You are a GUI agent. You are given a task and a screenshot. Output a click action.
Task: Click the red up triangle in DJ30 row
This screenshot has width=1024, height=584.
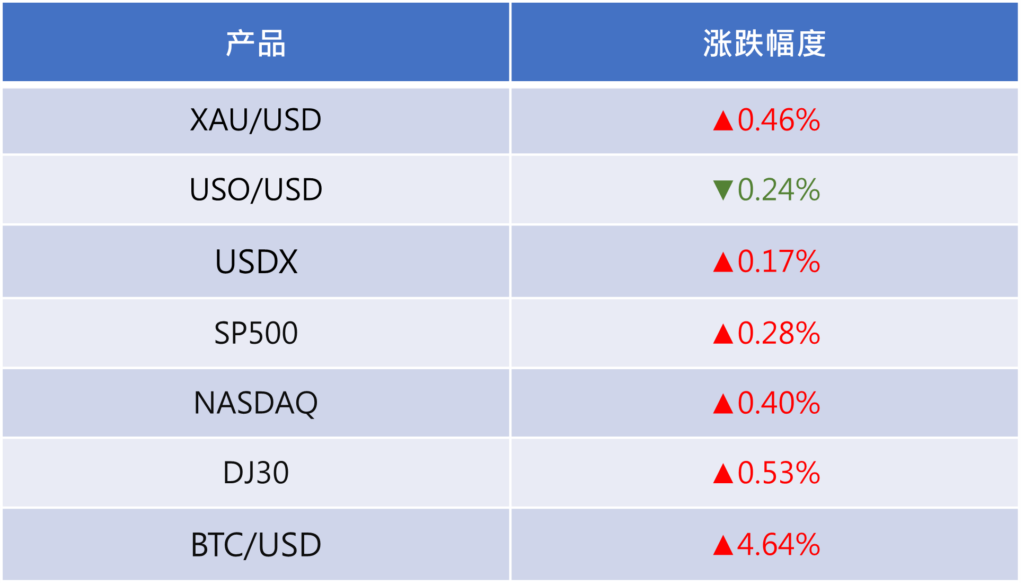(723, 473)
